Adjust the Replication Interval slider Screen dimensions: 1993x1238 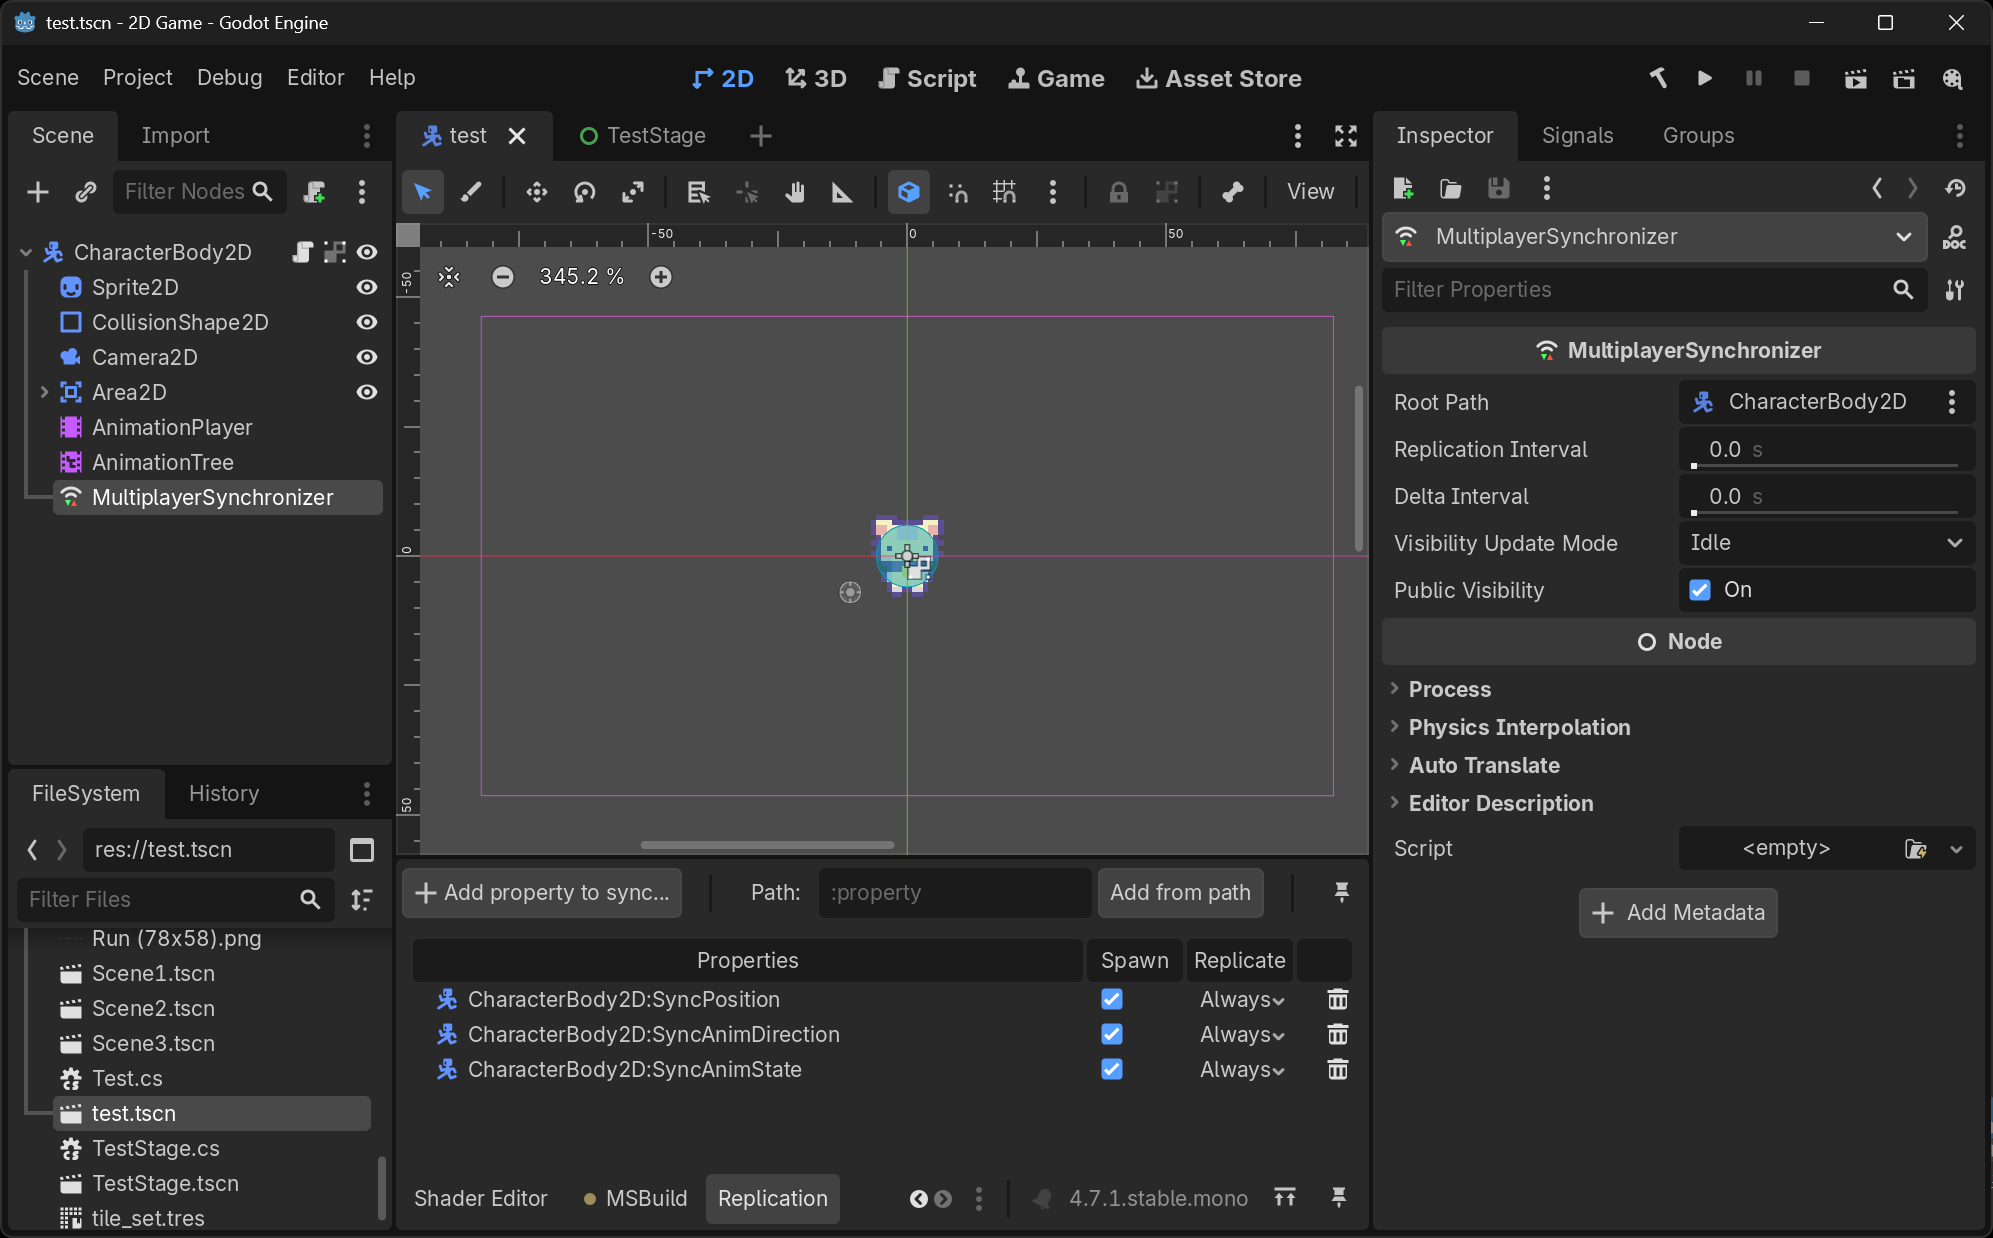click(1826, 466)
